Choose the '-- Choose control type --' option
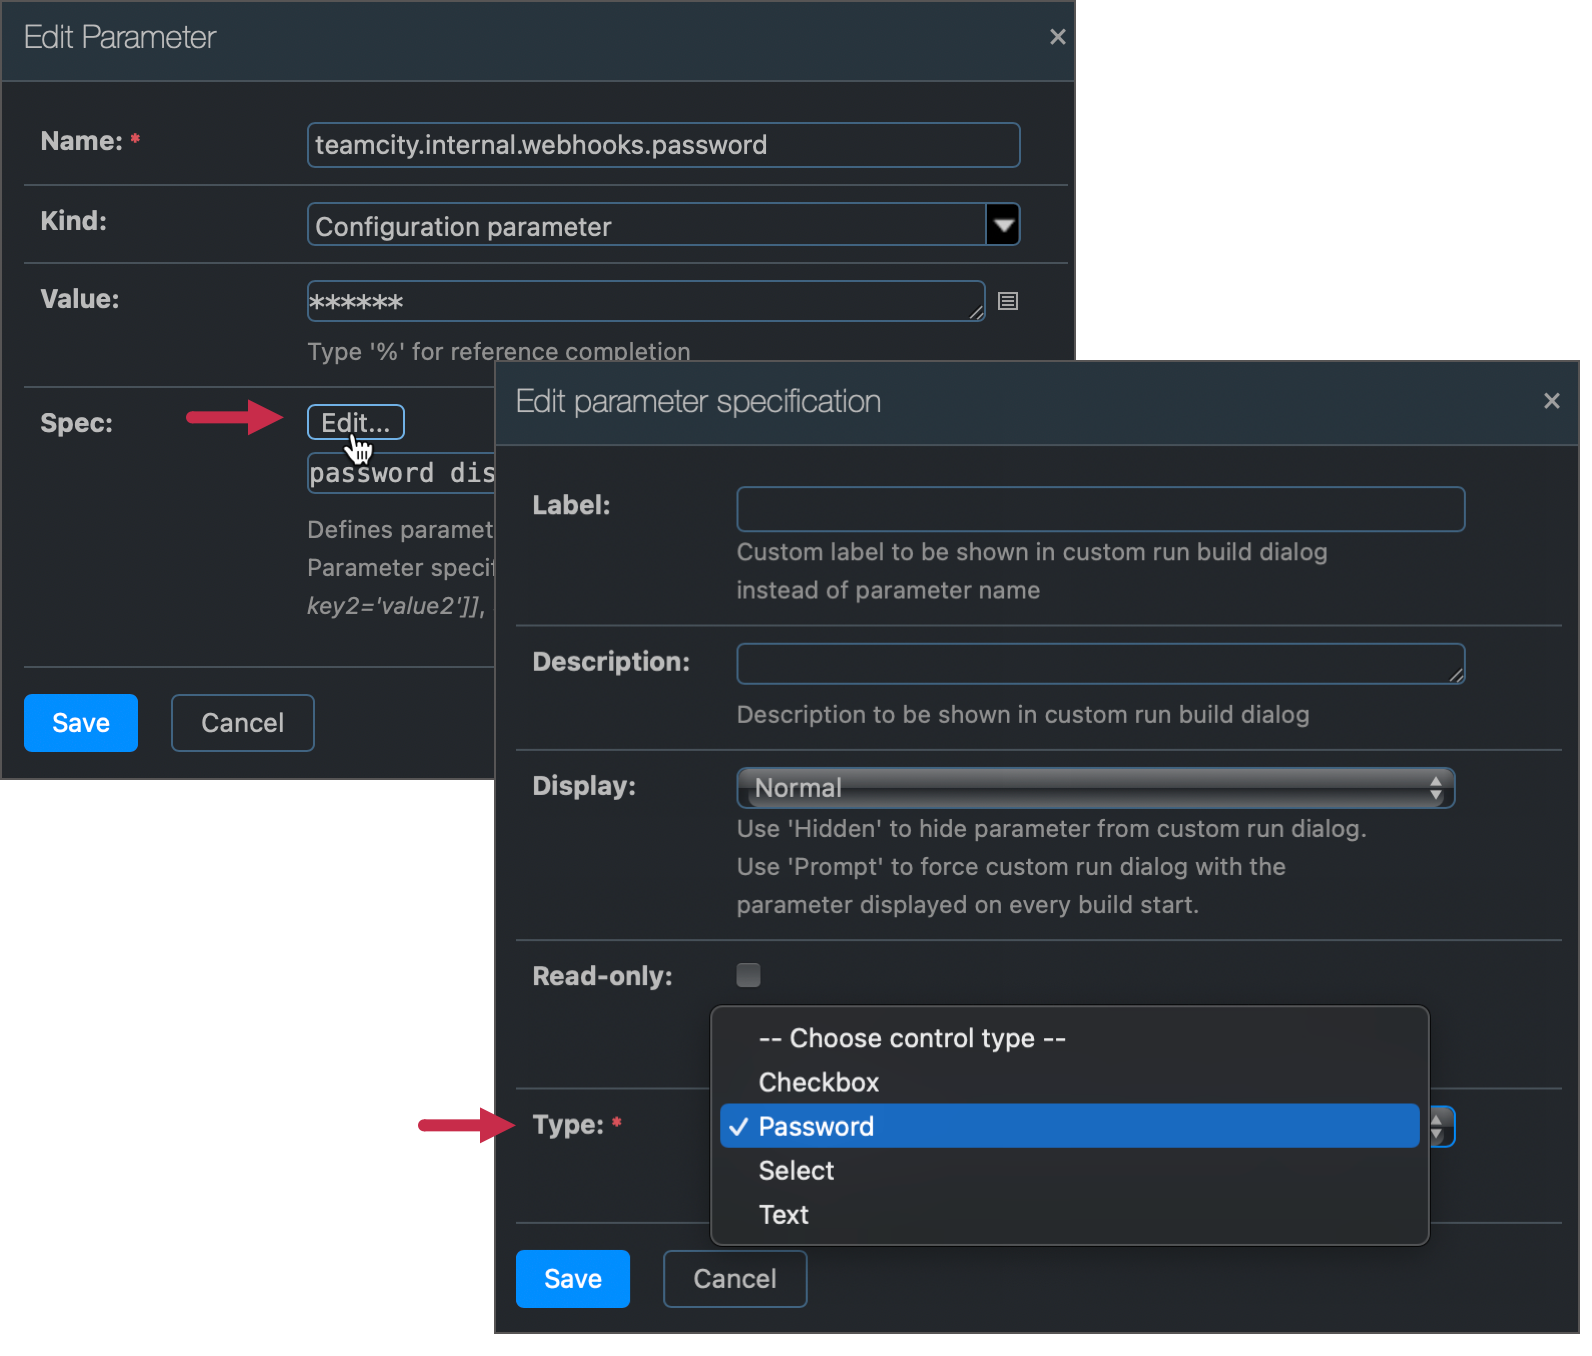Viewport: 1592px width, 1356px height. coord(1069,1038)
